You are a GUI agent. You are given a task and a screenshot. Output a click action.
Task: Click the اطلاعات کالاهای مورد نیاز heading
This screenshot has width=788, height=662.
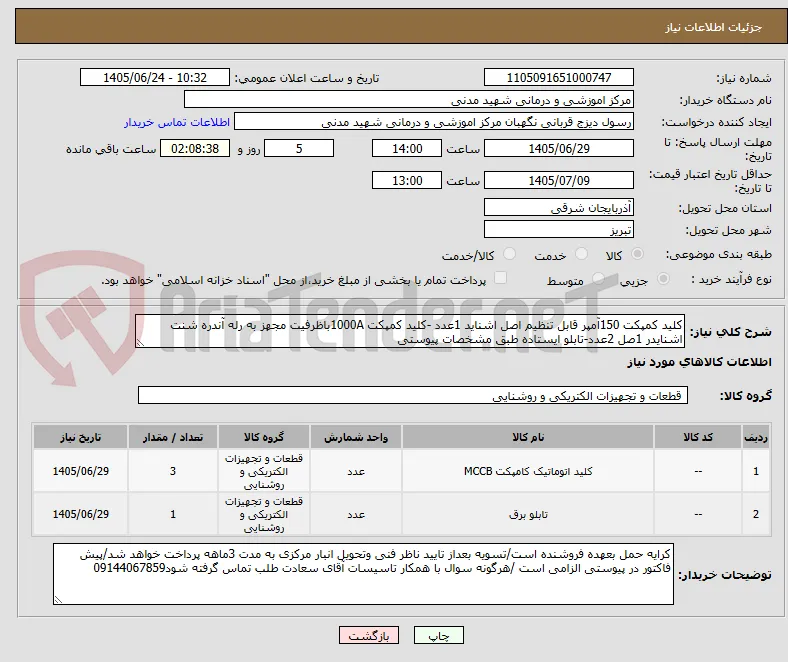pyautogui.click(x=699, y=362)
